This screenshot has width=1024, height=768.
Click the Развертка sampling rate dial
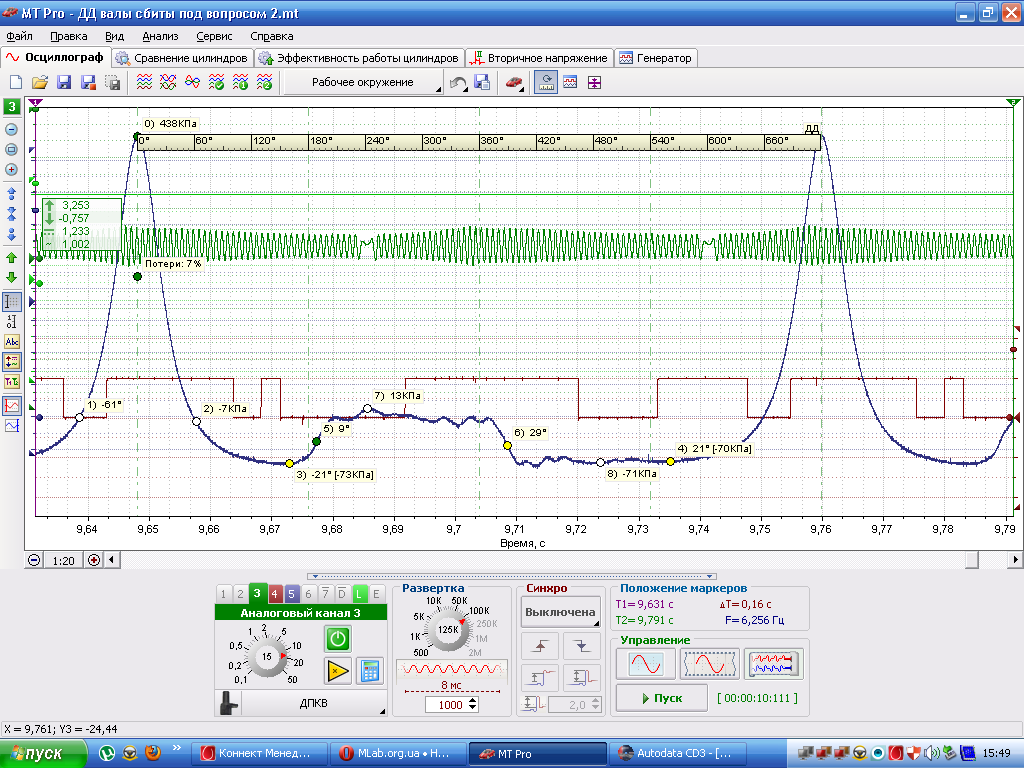coord(448,629)
